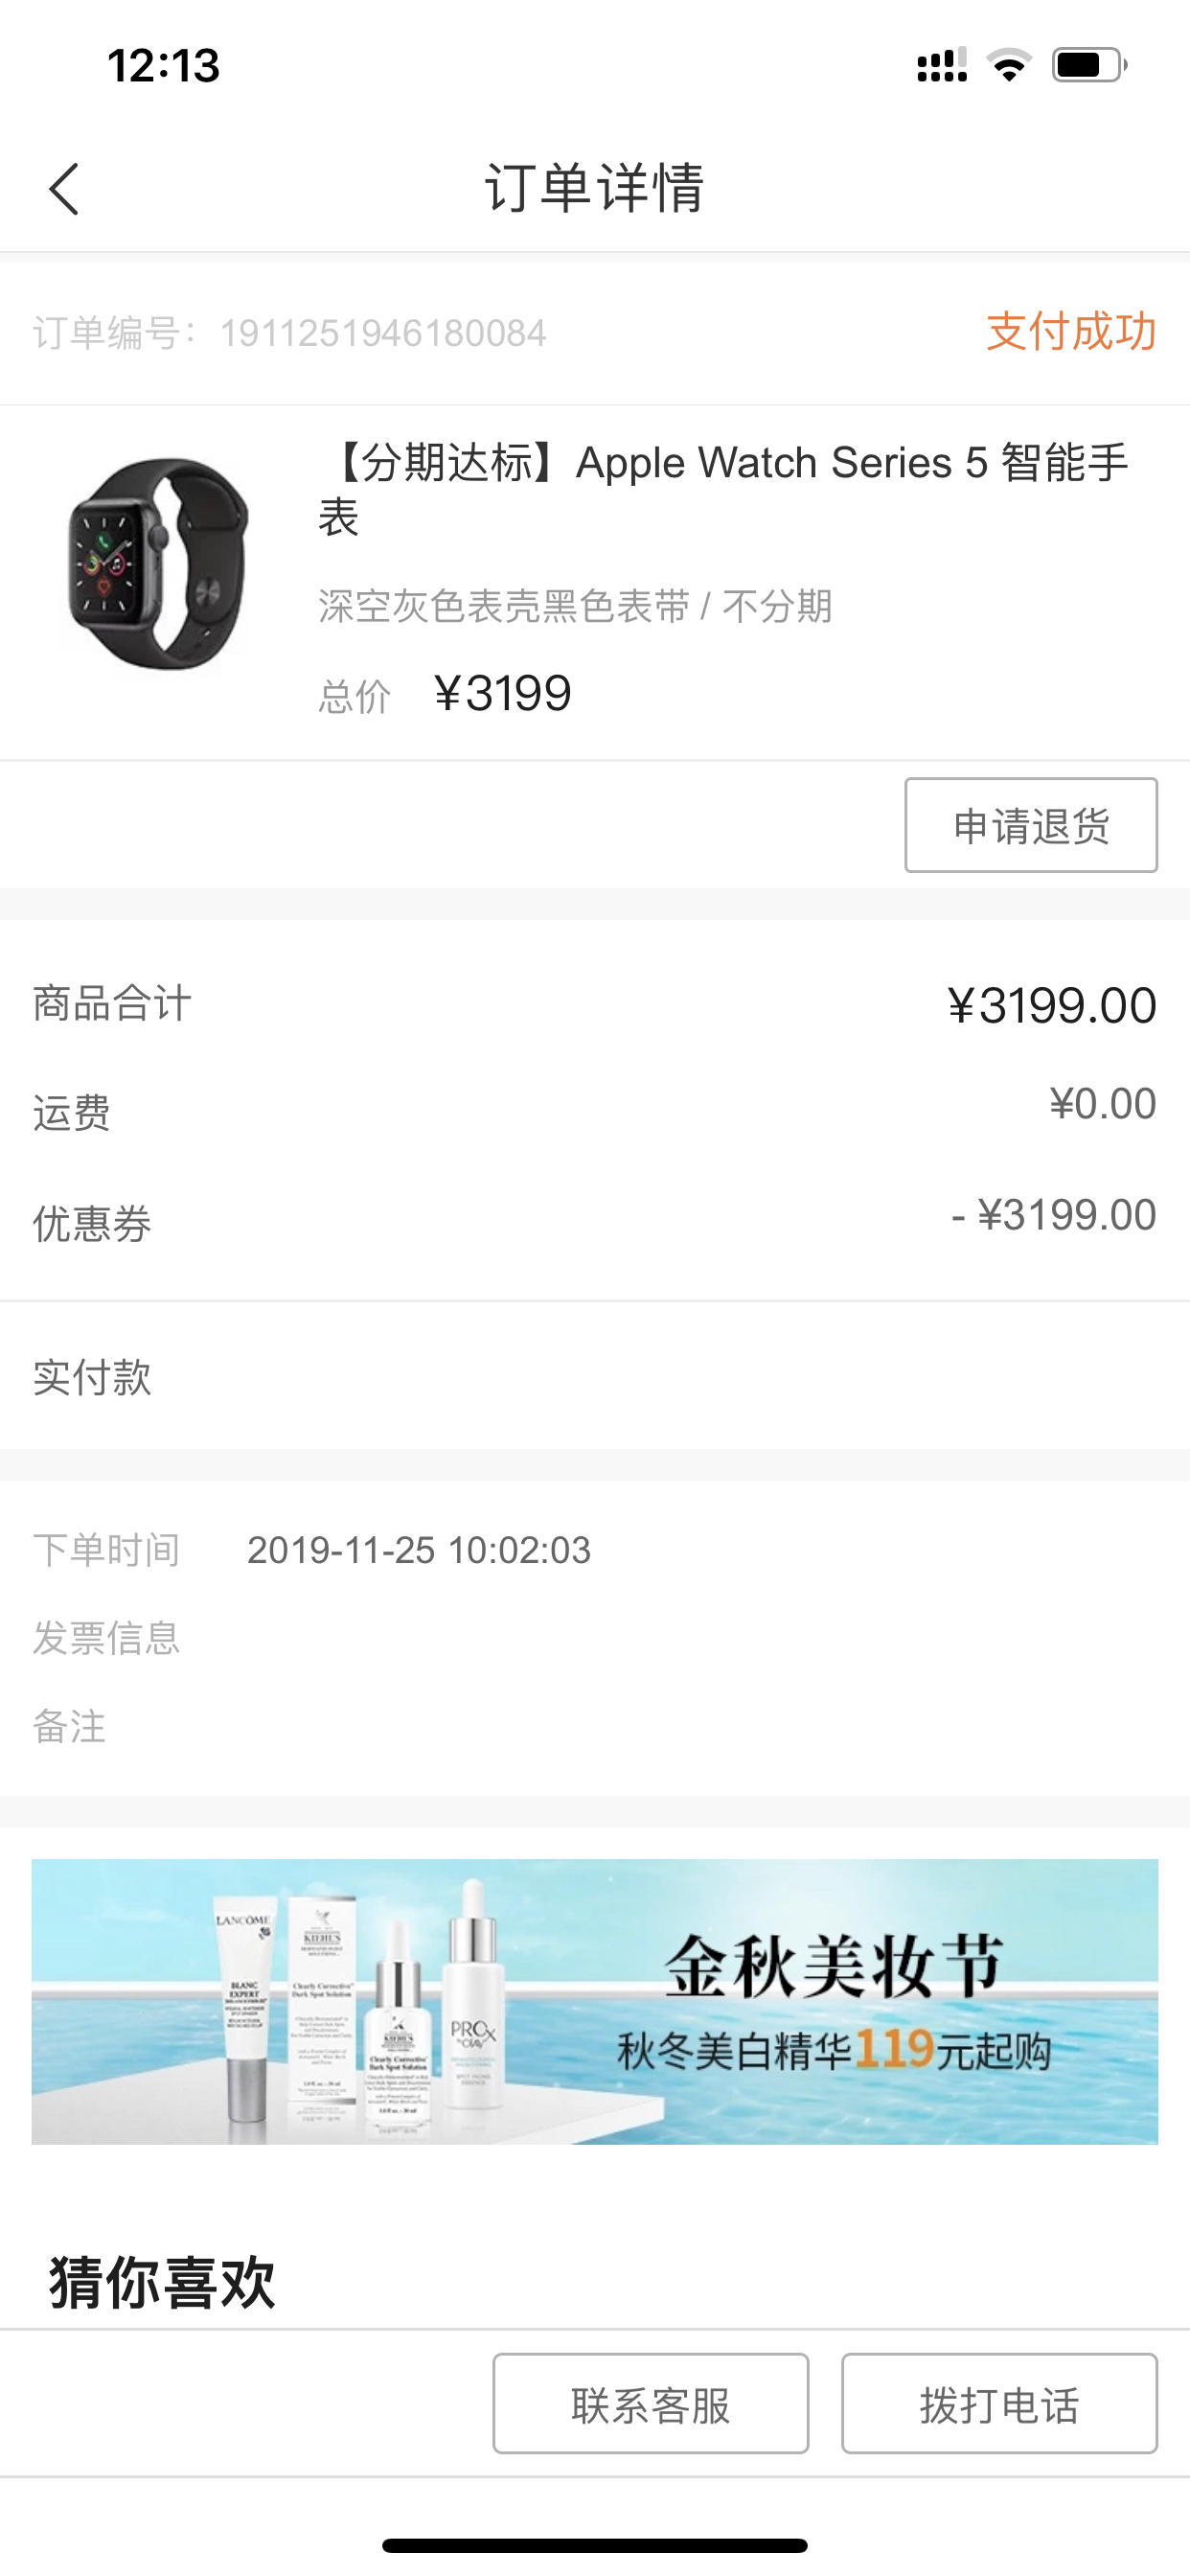Click the 申请退货 button

(1031, 825)
